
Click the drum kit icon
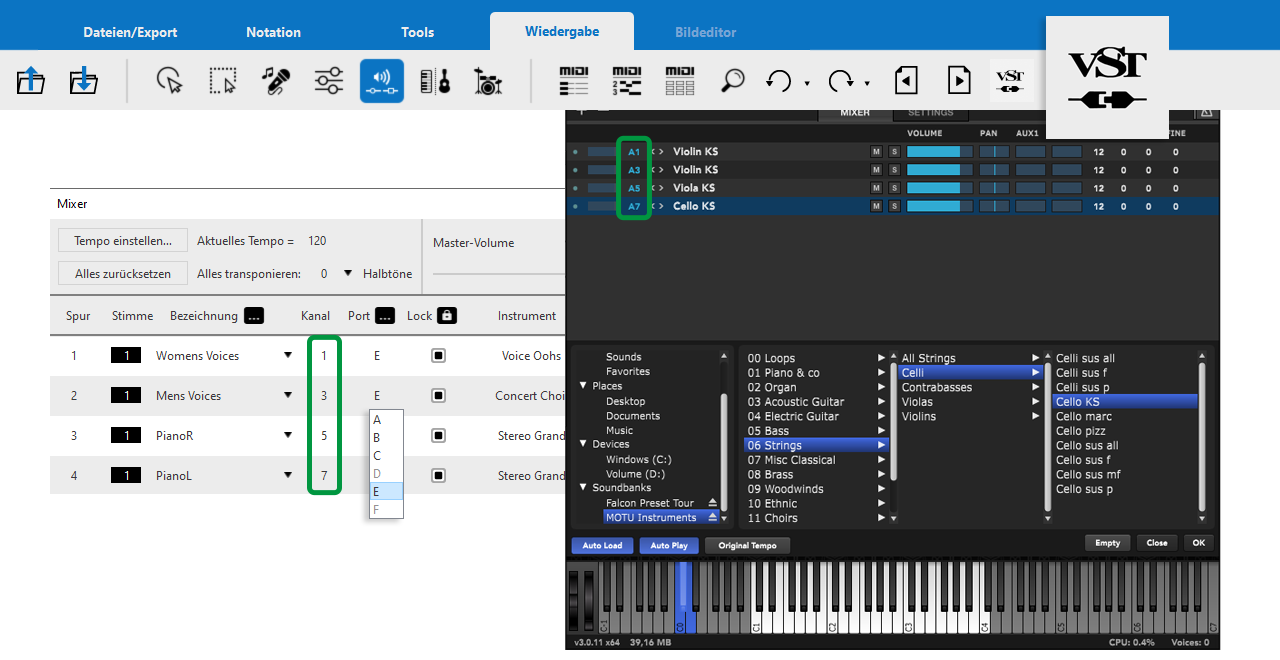point(488,81)
